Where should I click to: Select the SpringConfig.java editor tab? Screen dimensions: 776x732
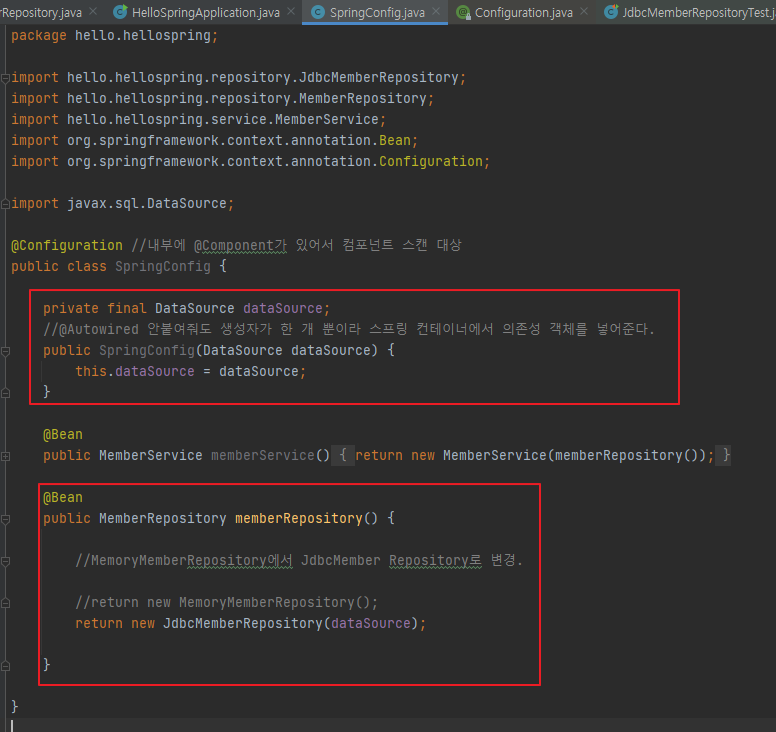(x=377, y=12)
